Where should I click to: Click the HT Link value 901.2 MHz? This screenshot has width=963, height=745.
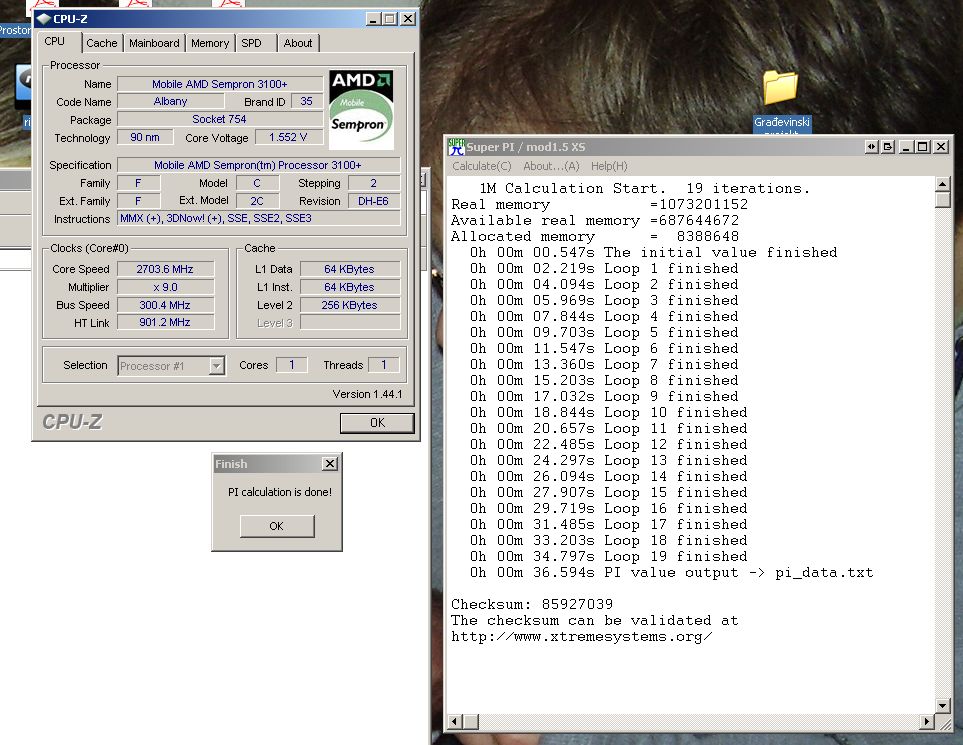tap(165, 322)
